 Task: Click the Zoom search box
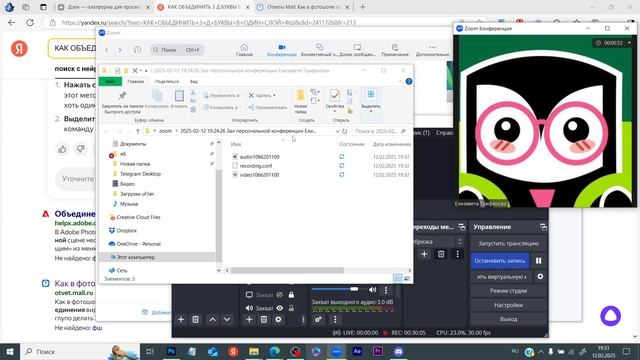[177, 50]
